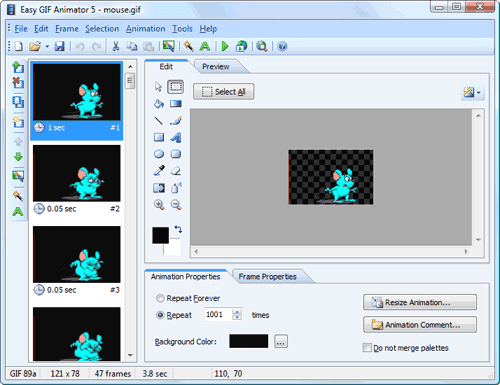This screenshot has width=500, height=385.
Task: Switch to the Frame Properties tab
Action: click(x=268, y=277)
